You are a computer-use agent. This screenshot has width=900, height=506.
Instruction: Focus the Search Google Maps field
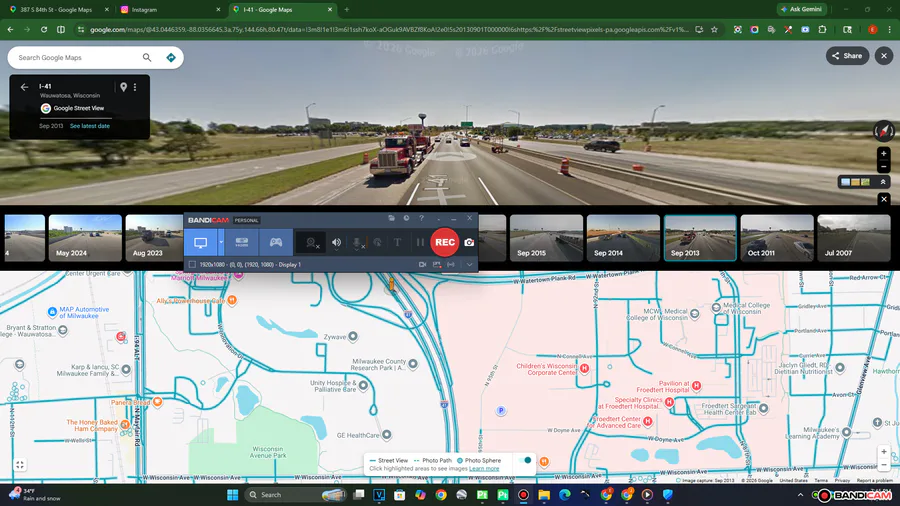coord(77,57)
